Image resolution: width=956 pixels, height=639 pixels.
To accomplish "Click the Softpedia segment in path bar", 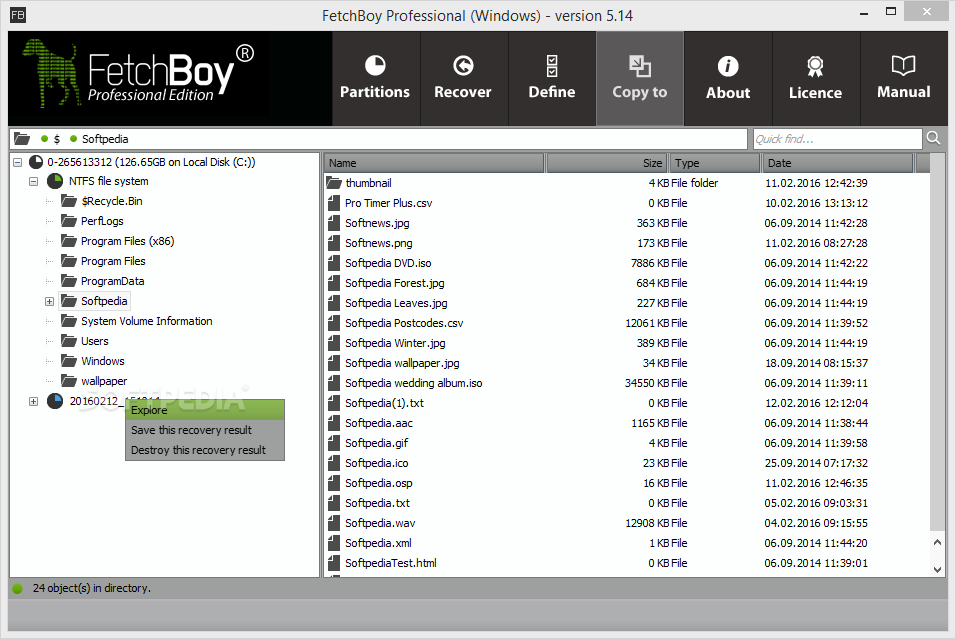I will [105, 139].
